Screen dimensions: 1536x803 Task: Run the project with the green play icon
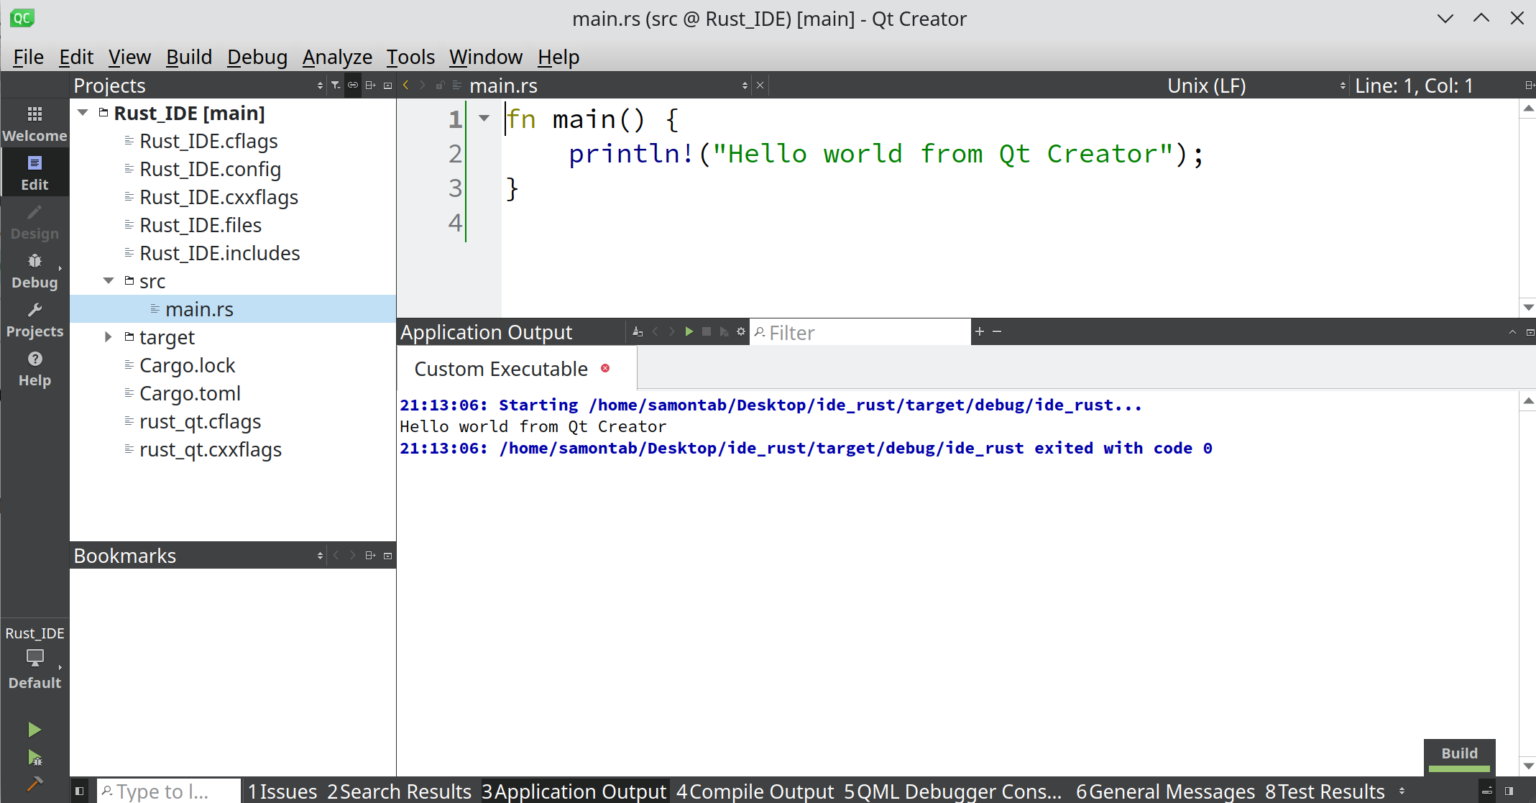click(x=33, y=729)
